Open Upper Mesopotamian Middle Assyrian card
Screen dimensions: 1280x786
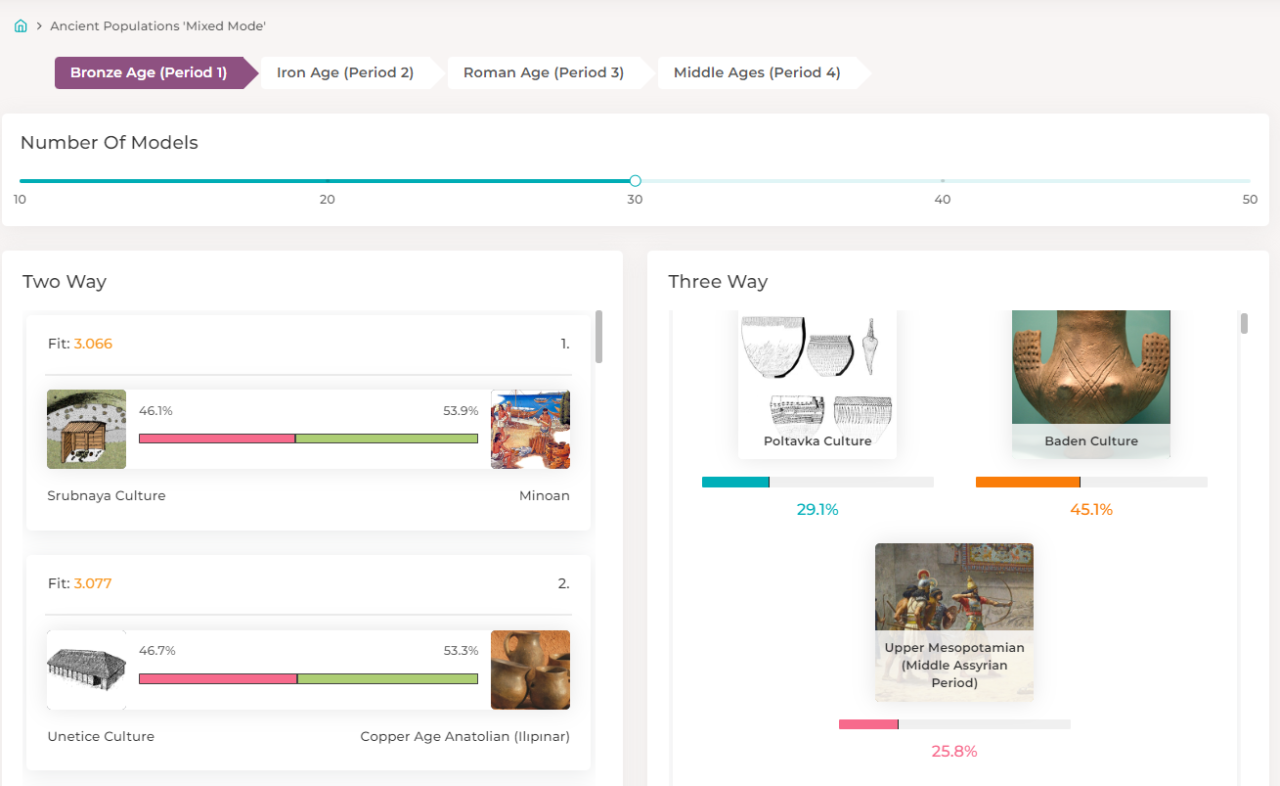point(954,622)
